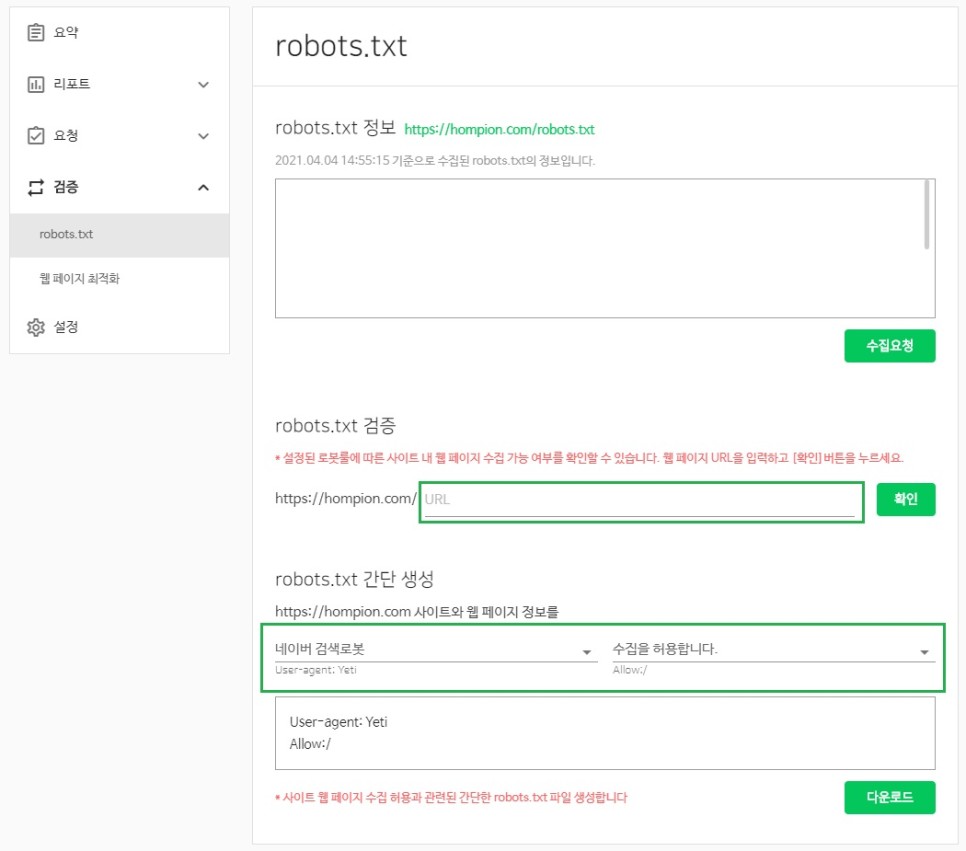Click the 요약 clipboard icon in sidebar

point(36,33)
